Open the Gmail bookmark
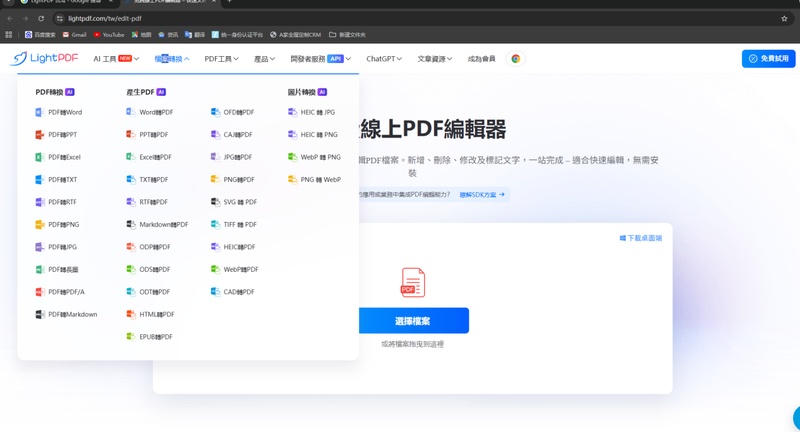The height and width of the screenshot is (432, 800). (74, 35)
